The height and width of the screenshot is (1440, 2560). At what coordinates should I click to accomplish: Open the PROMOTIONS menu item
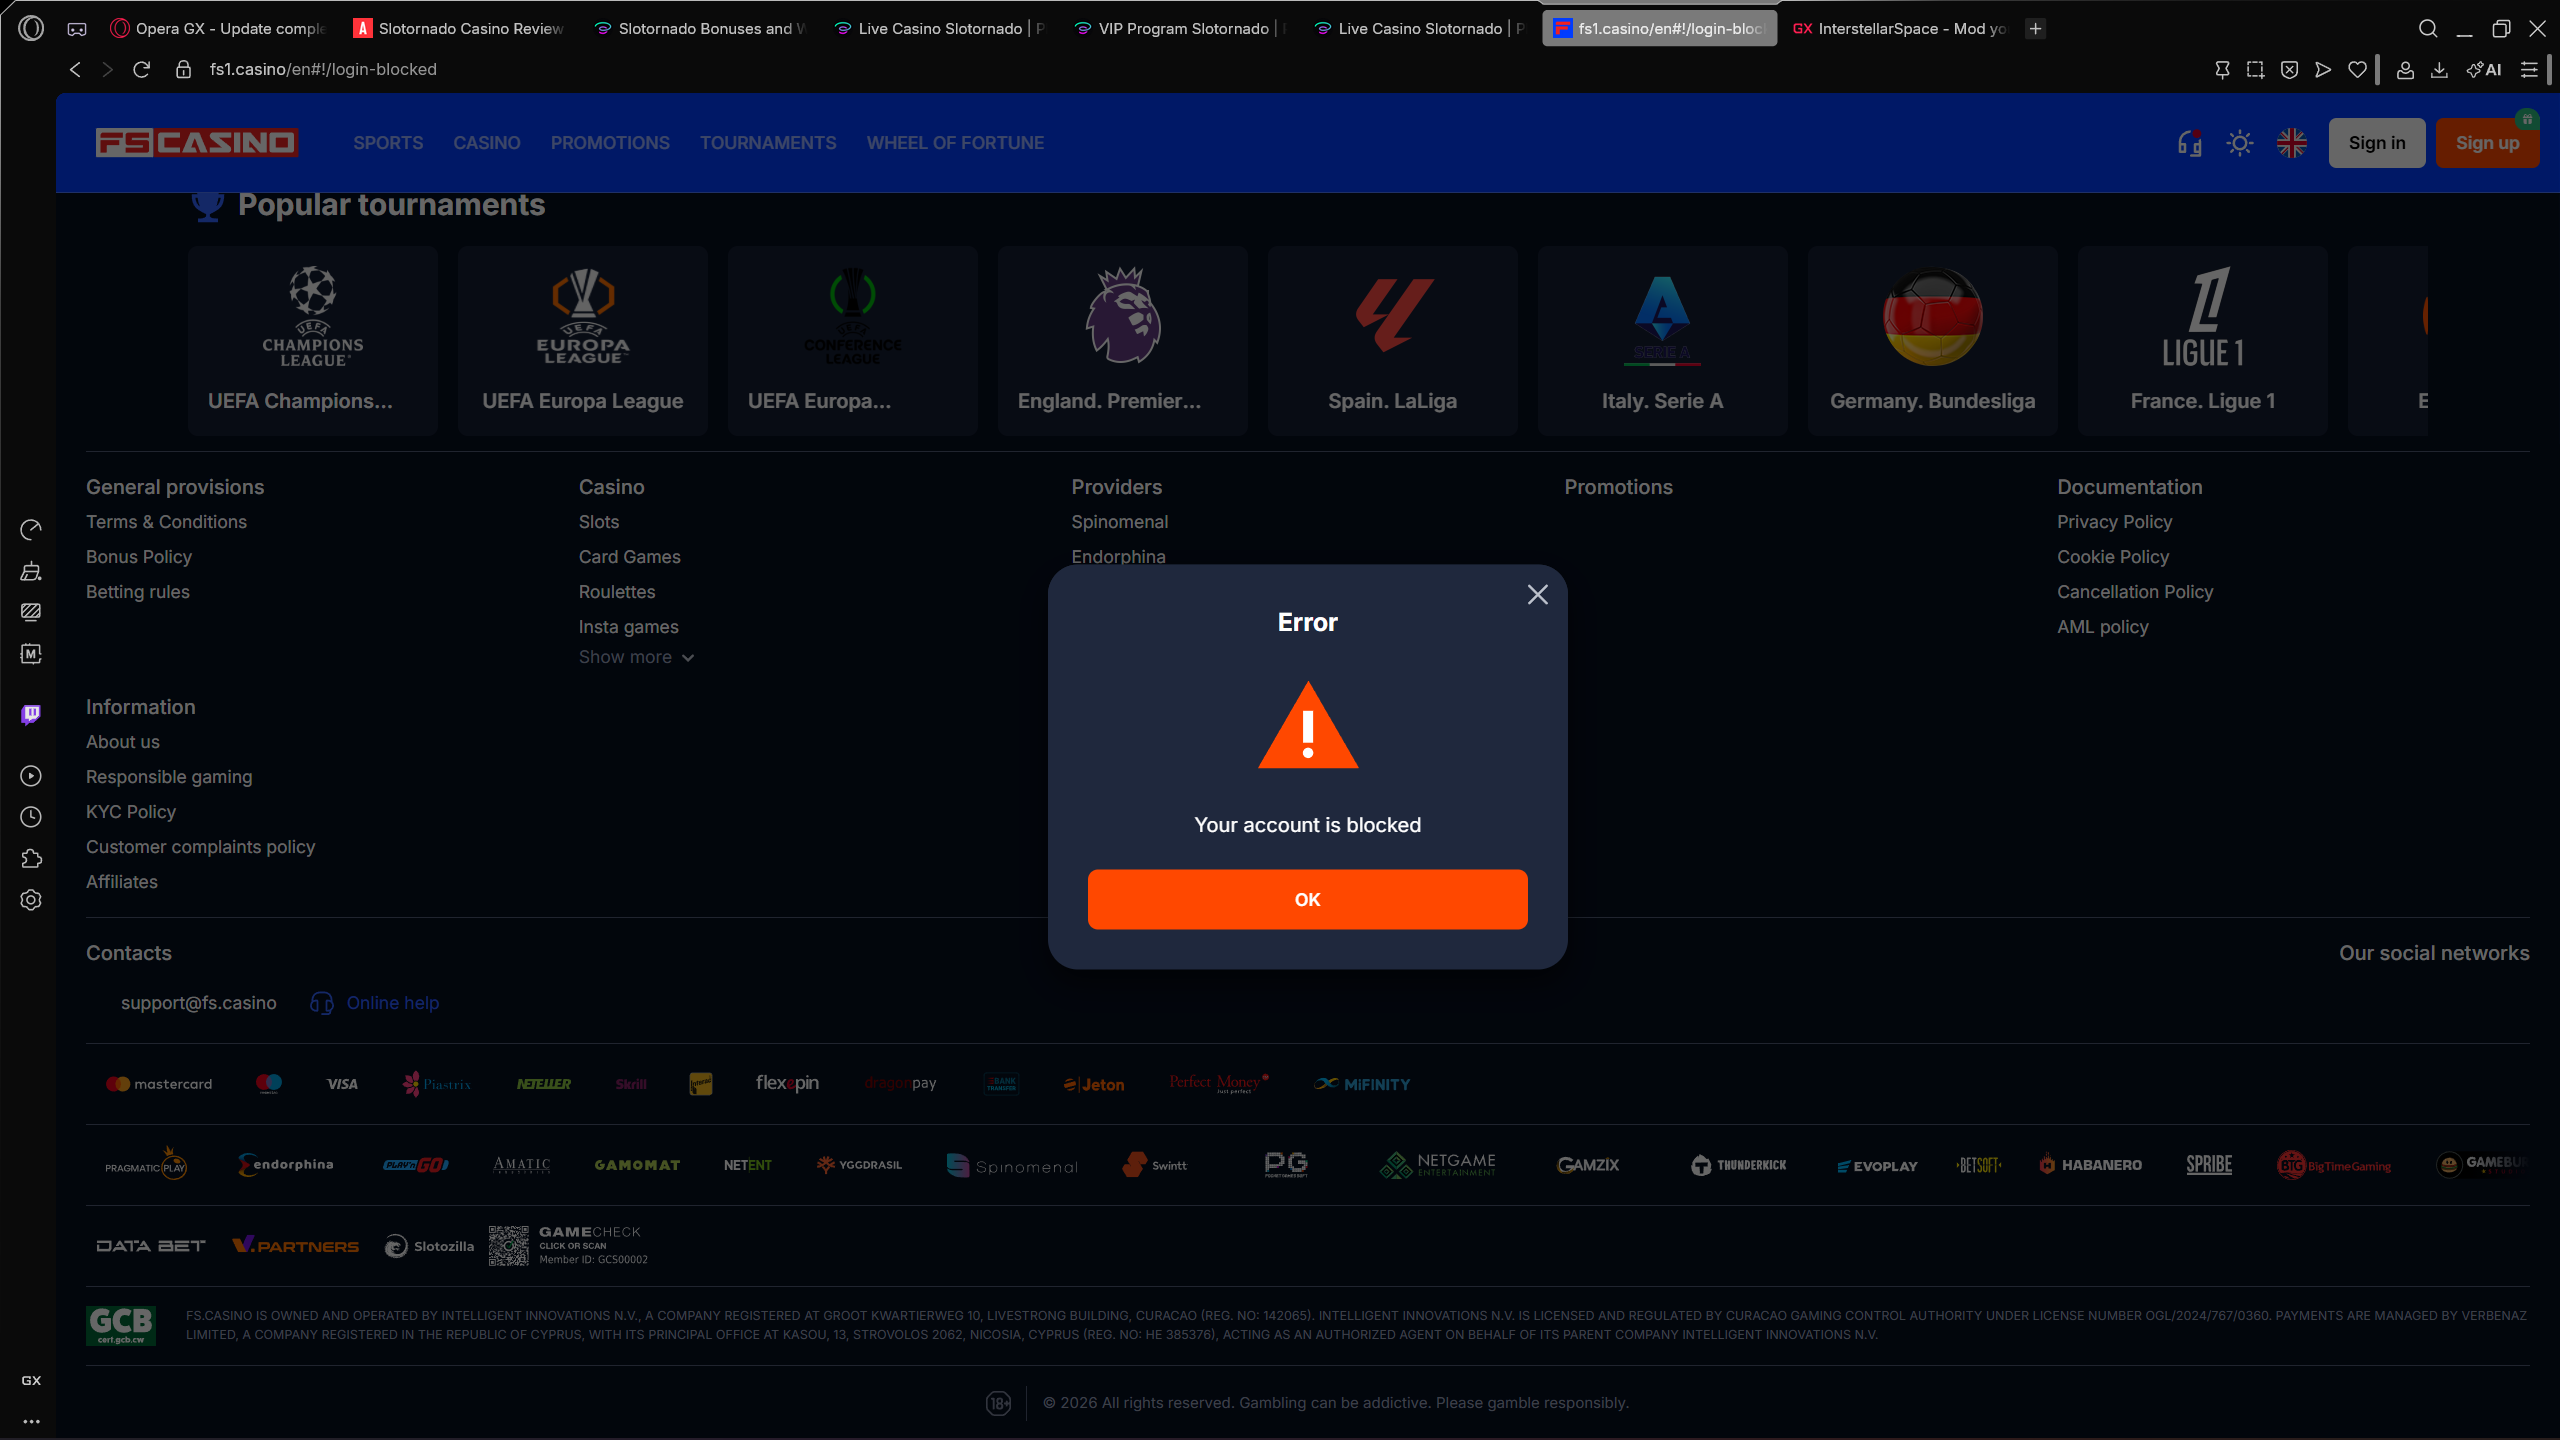pyautogui.click(x=610, y=143)
